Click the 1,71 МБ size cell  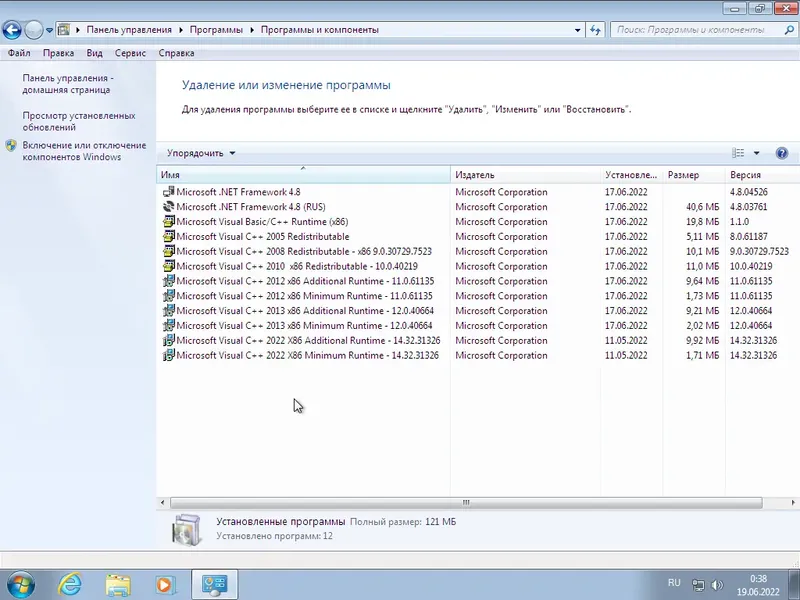[x=703, y=355]
